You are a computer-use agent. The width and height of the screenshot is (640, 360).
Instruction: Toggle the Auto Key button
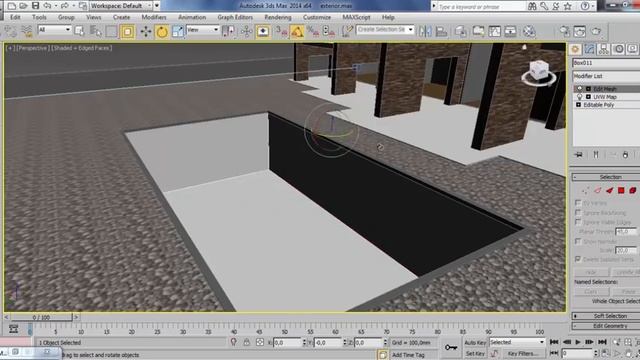475,342
